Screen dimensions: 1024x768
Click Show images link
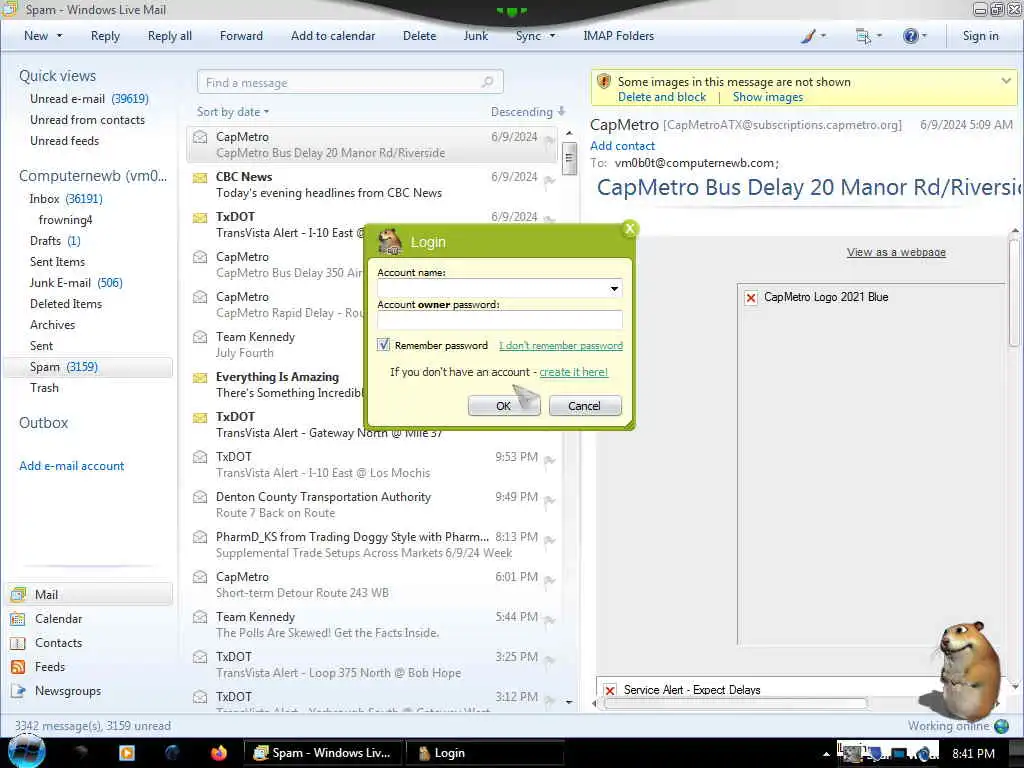[768, 97]
